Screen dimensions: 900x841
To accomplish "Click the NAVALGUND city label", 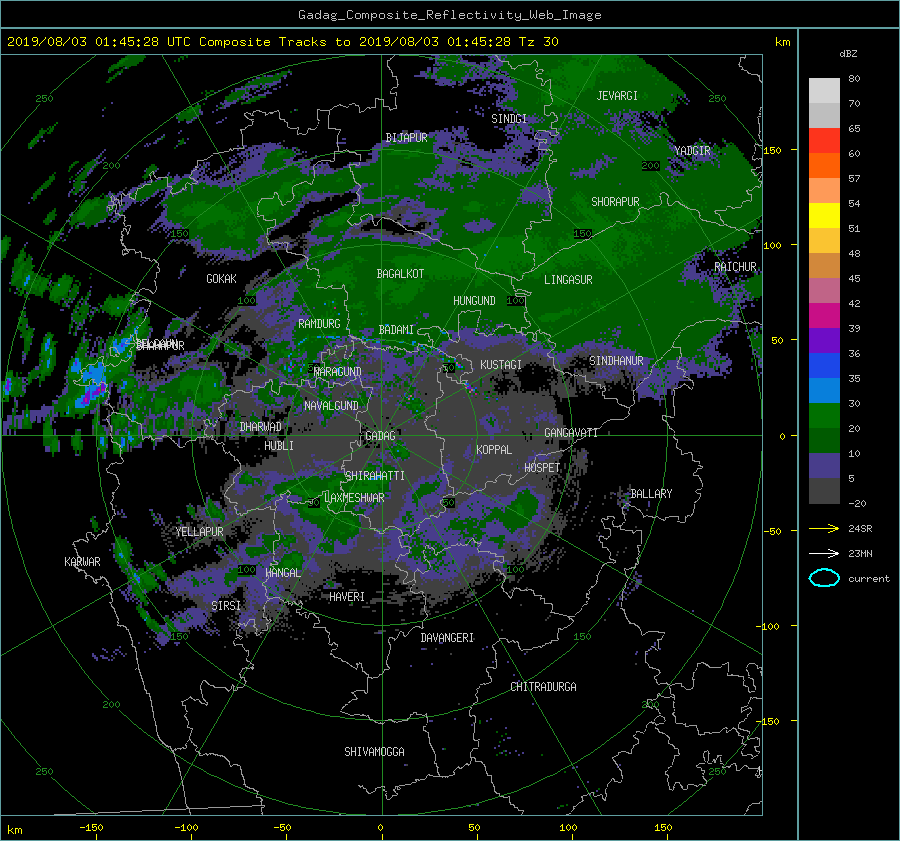I will point(331,406).
